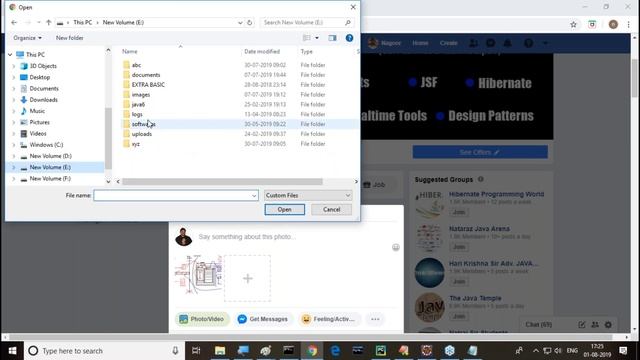The height and width of the screenshot is (360, 640).
Task: Open Hibernate Programming World group link
Action: (496, 194)
